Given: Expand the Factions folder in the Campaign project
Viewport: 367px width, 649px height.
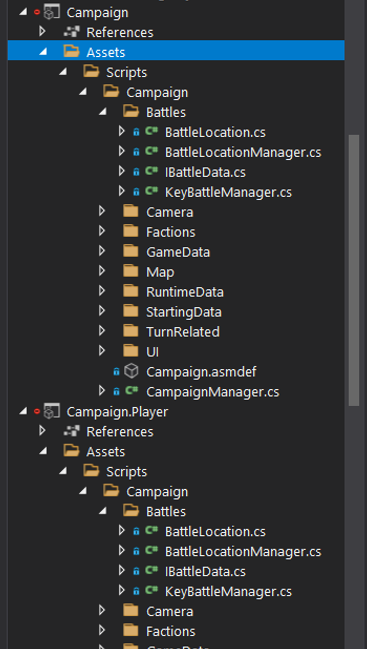Looking at the screenshot, I should tap(102, 231).
